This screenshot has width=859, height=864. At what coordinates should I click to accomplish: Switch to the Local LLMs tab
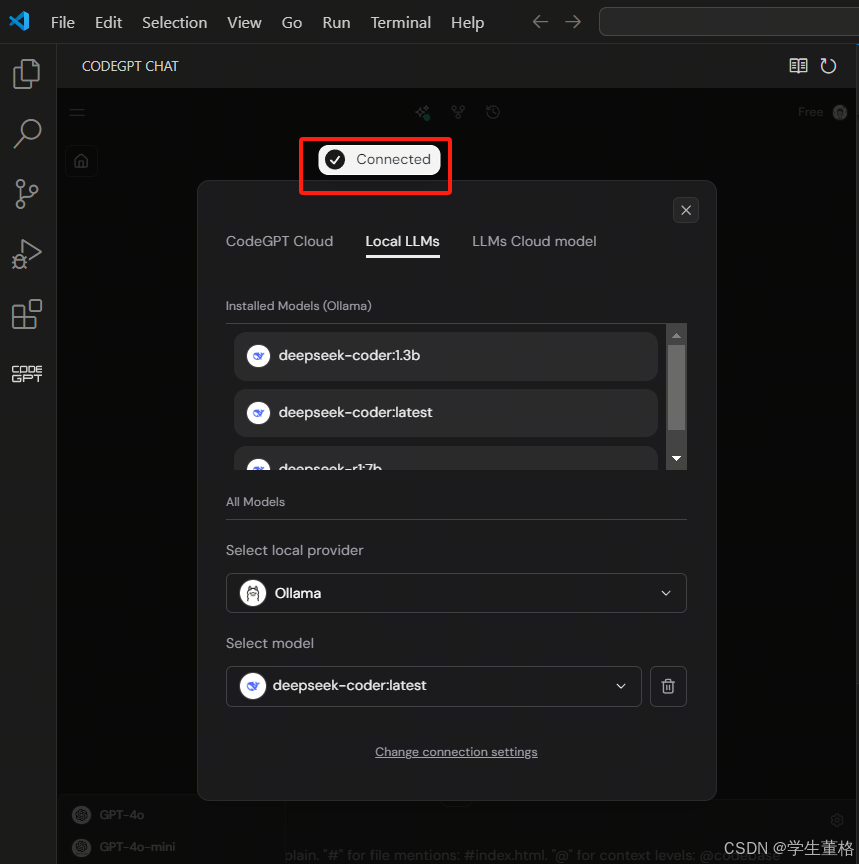tap(403, 241)
